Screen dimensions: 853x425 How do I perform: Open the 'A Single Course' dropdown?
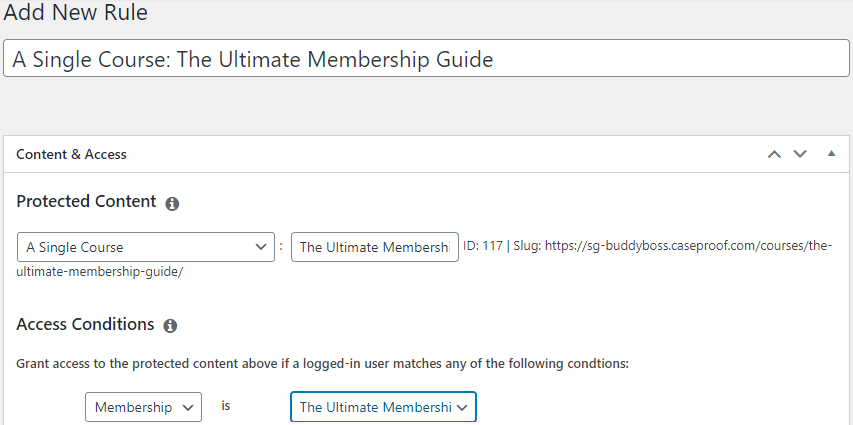tap(145, 247)
